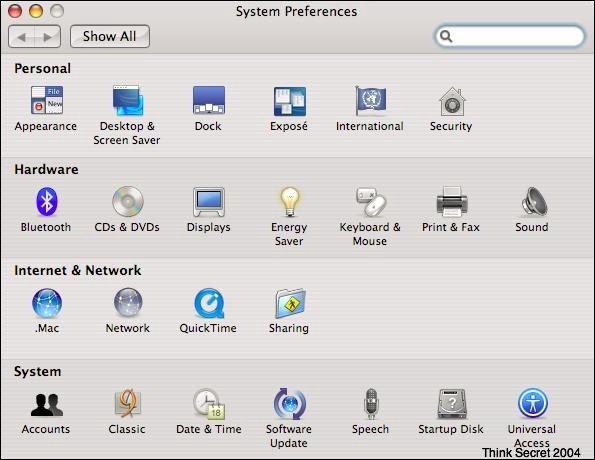The width and height of the screenshot is (595, 460).
Task: Click into the search field
Action: pos(510,36)
